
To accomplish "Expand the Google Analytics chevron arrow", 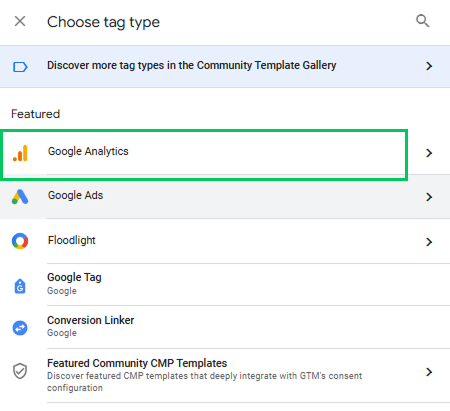I will 429,153.
